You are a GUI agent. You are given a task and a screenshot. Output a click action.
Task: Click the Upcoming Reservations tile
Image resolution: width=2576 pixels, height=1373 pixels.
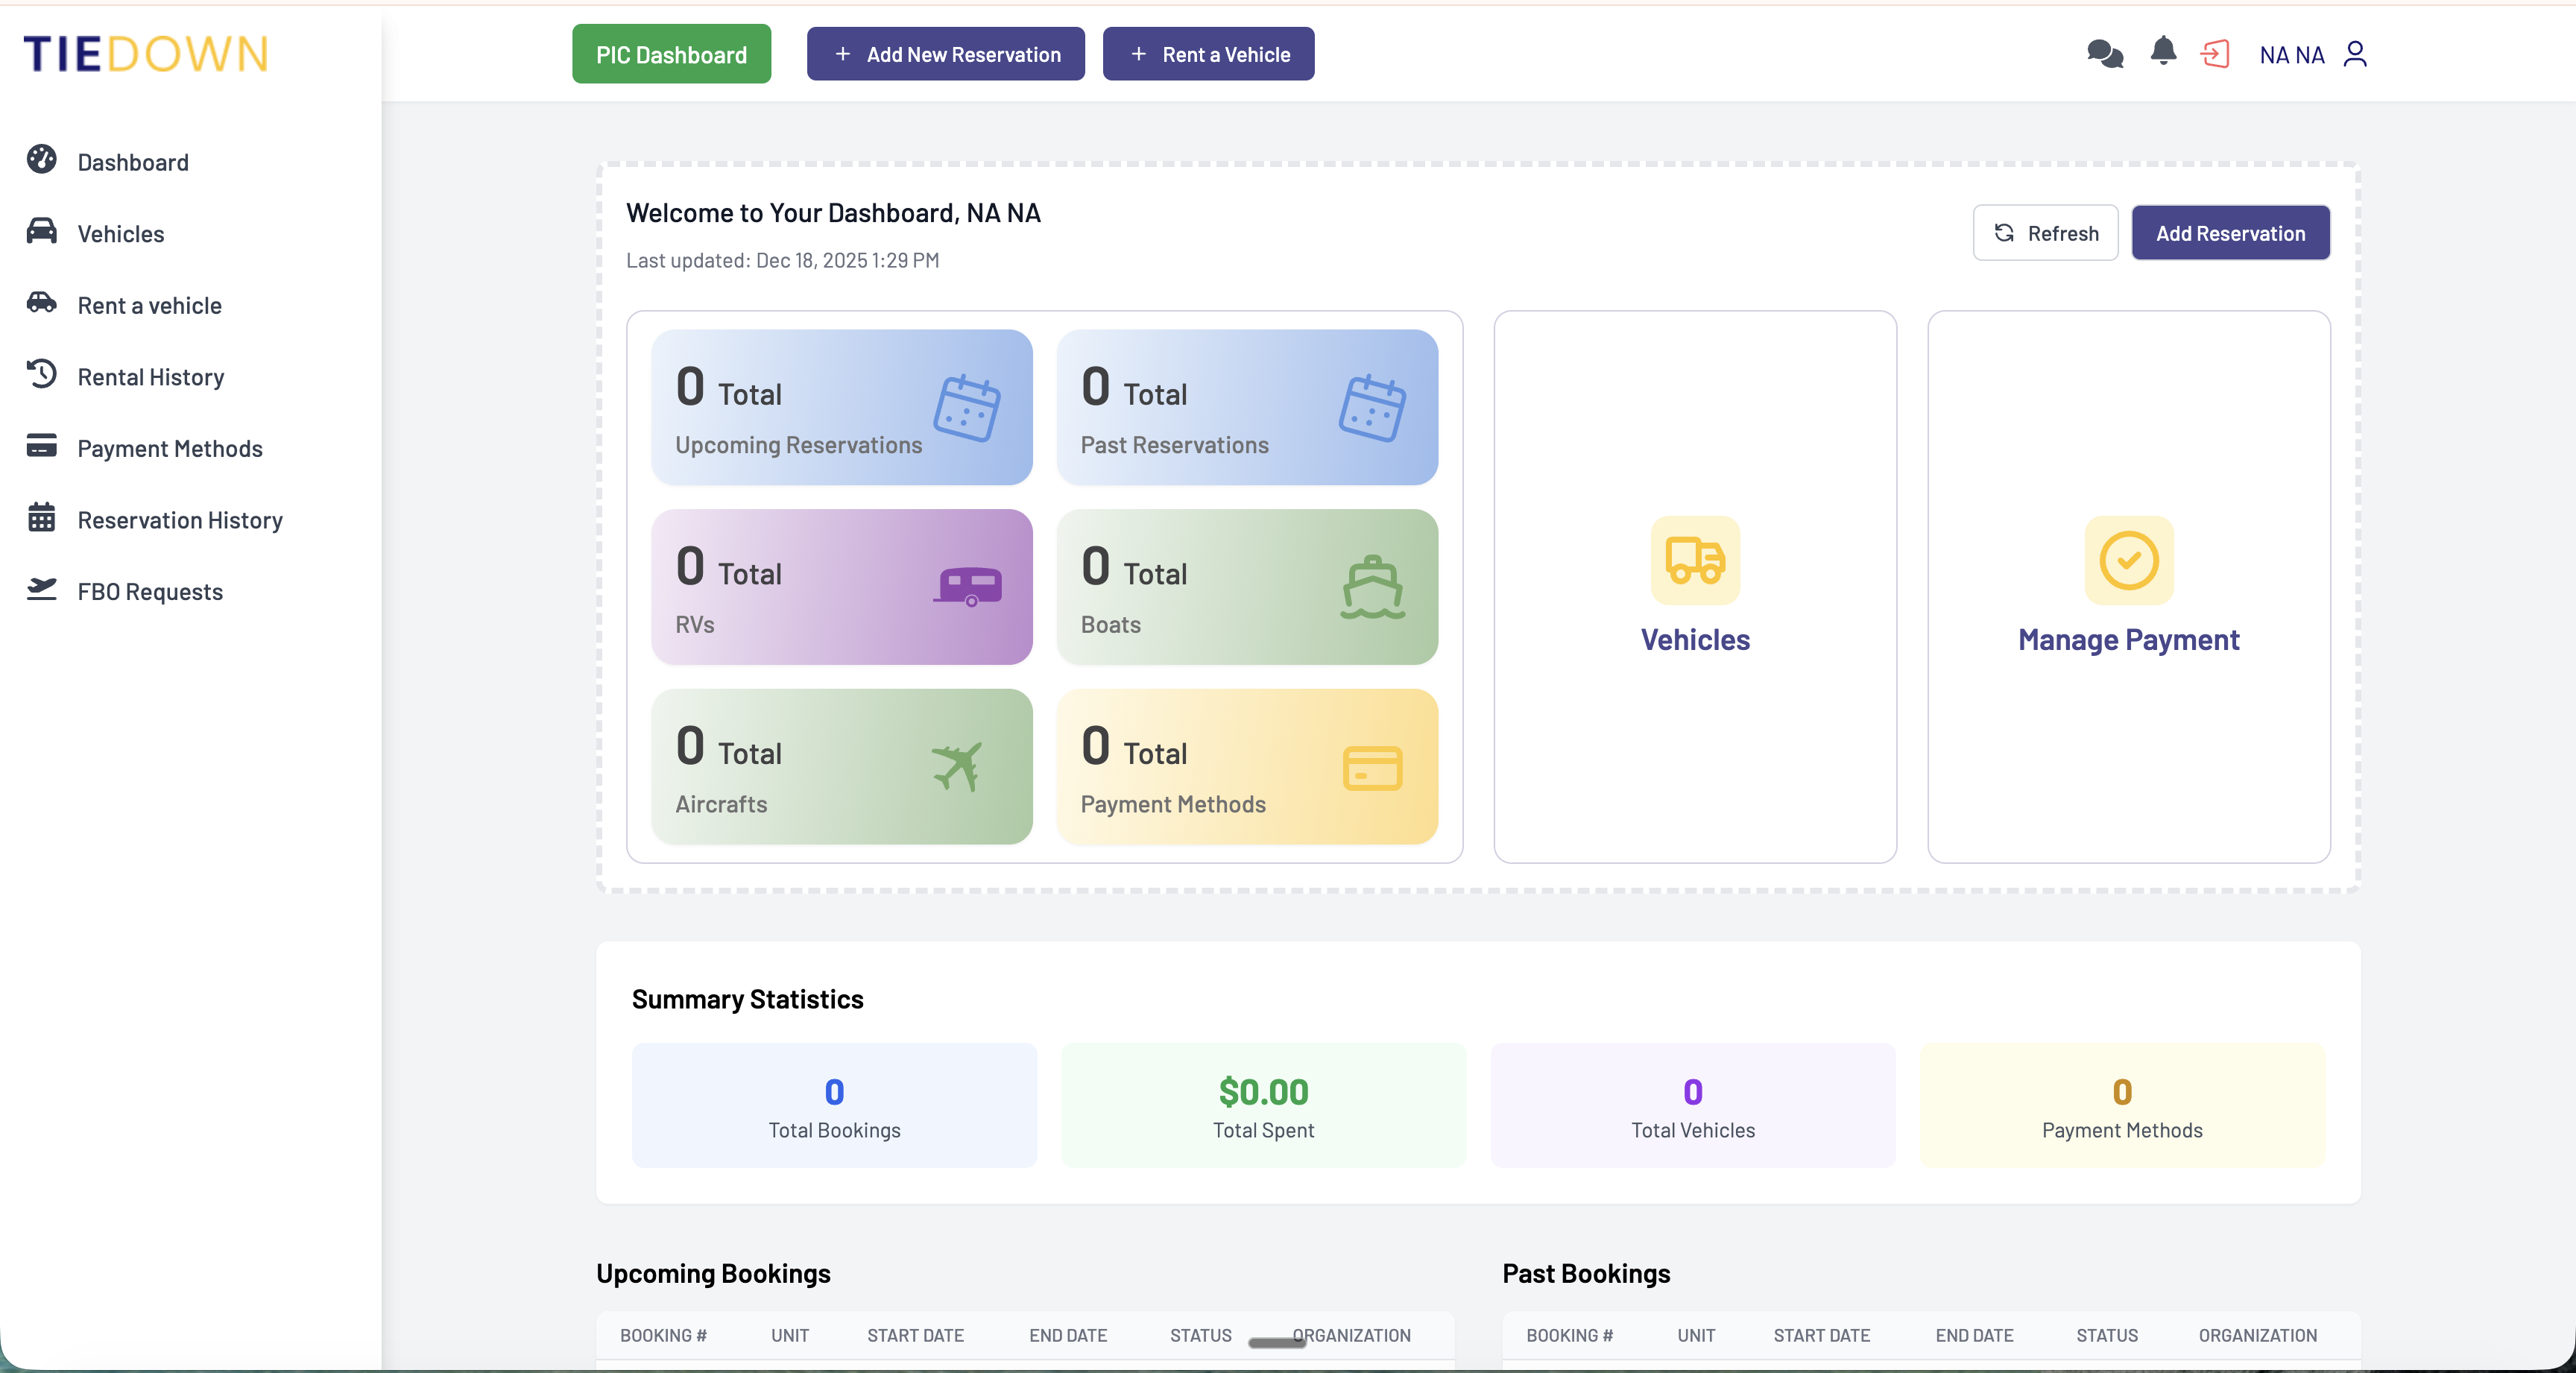(841, 407)
